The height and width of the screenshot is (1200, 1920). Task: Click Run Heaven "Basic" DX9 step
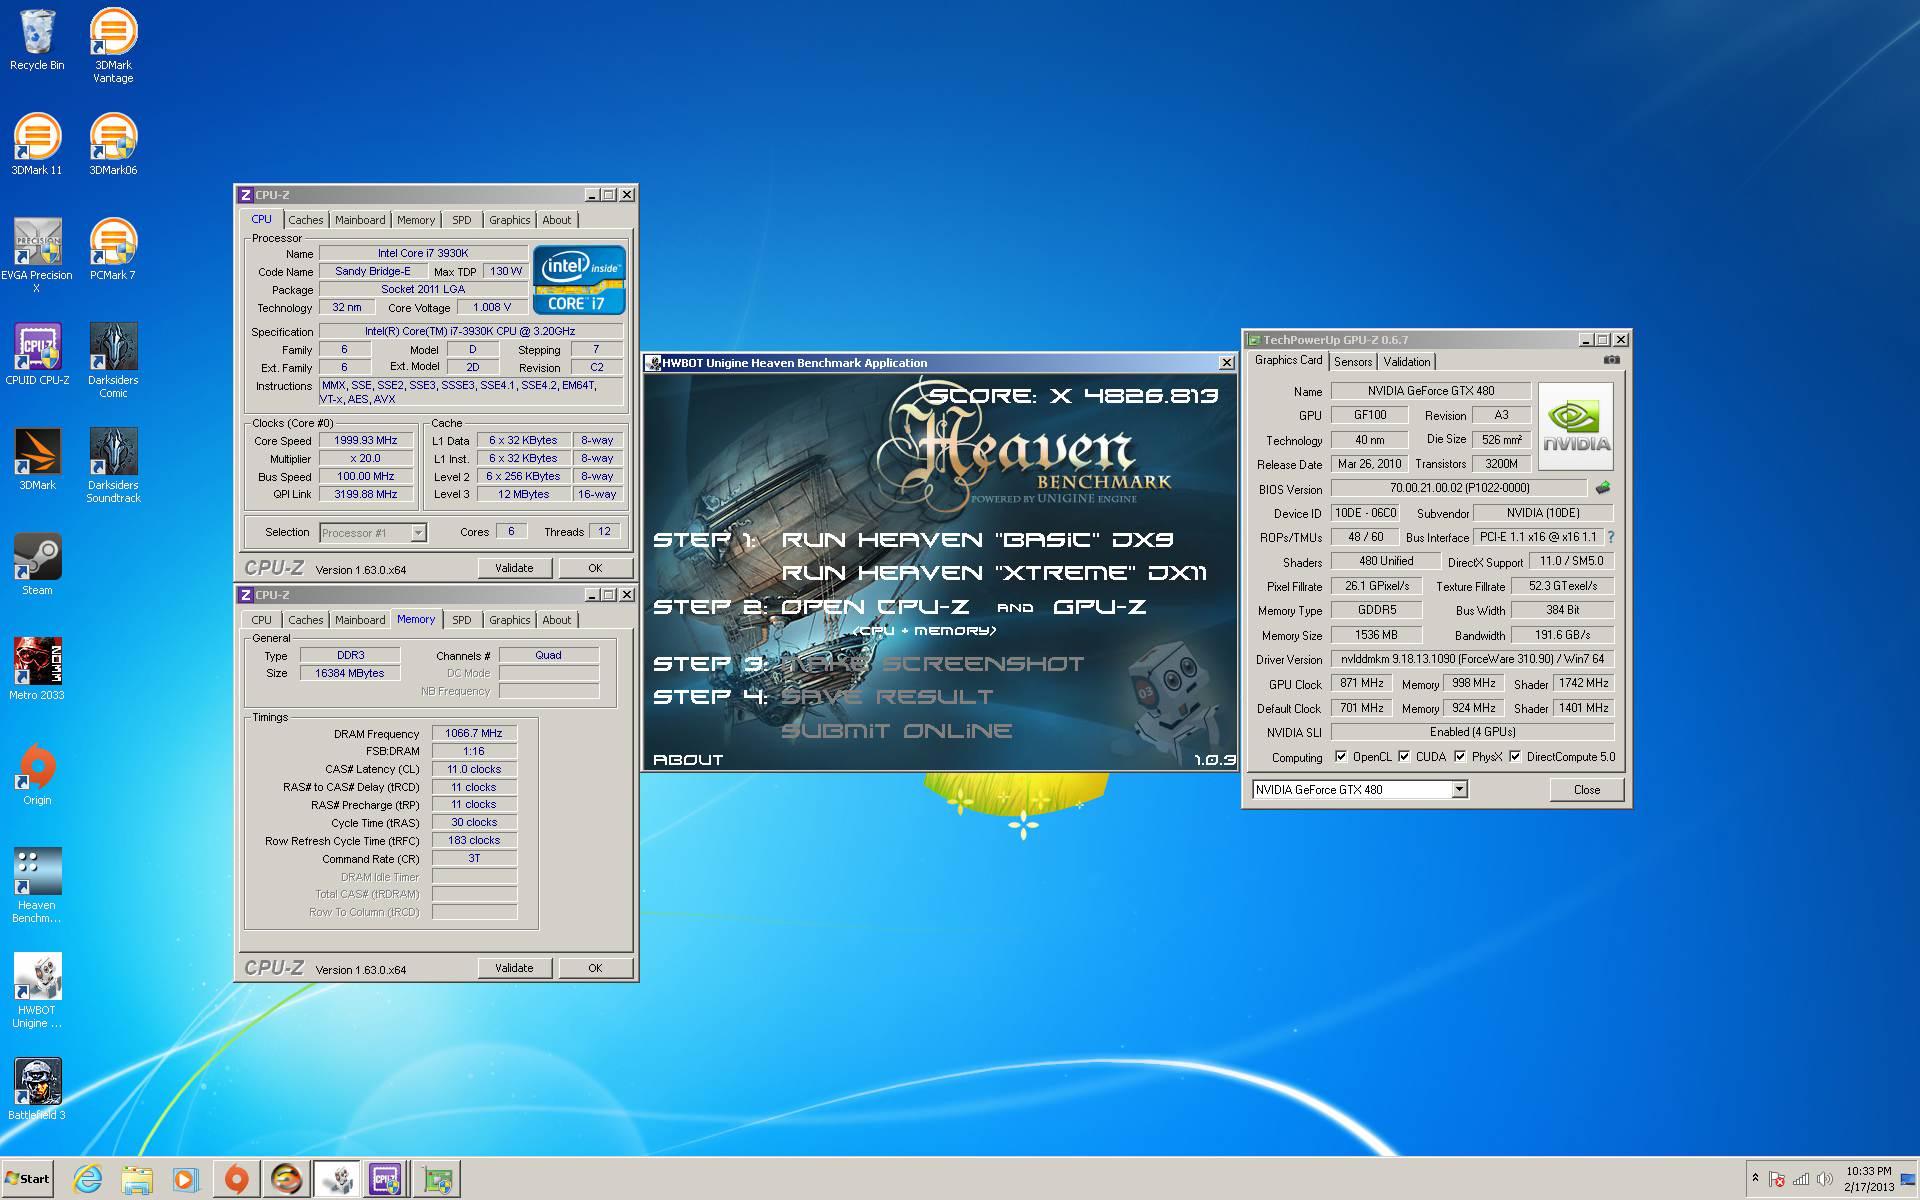[x=977, y=540]
